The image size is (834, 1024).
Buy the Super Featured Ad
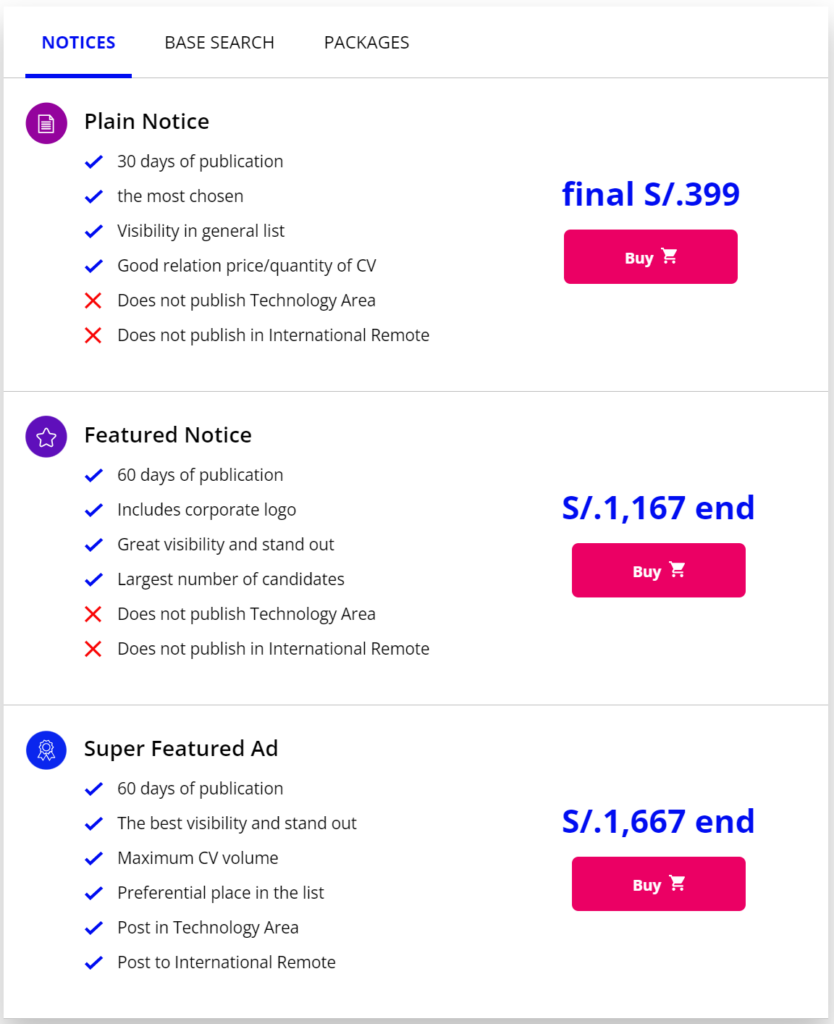[658, 884]
